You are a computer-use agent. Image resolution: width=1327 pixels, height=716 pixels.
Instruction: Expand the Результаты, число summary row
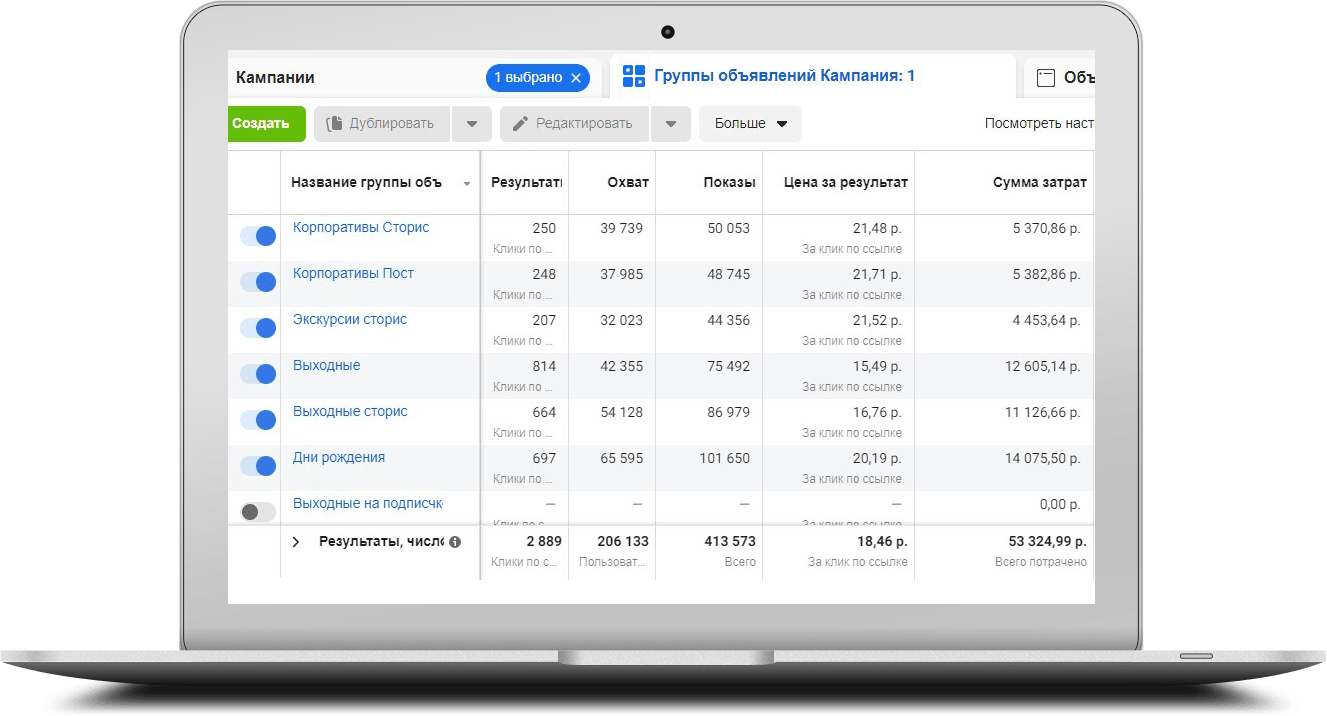coord(295,542)
